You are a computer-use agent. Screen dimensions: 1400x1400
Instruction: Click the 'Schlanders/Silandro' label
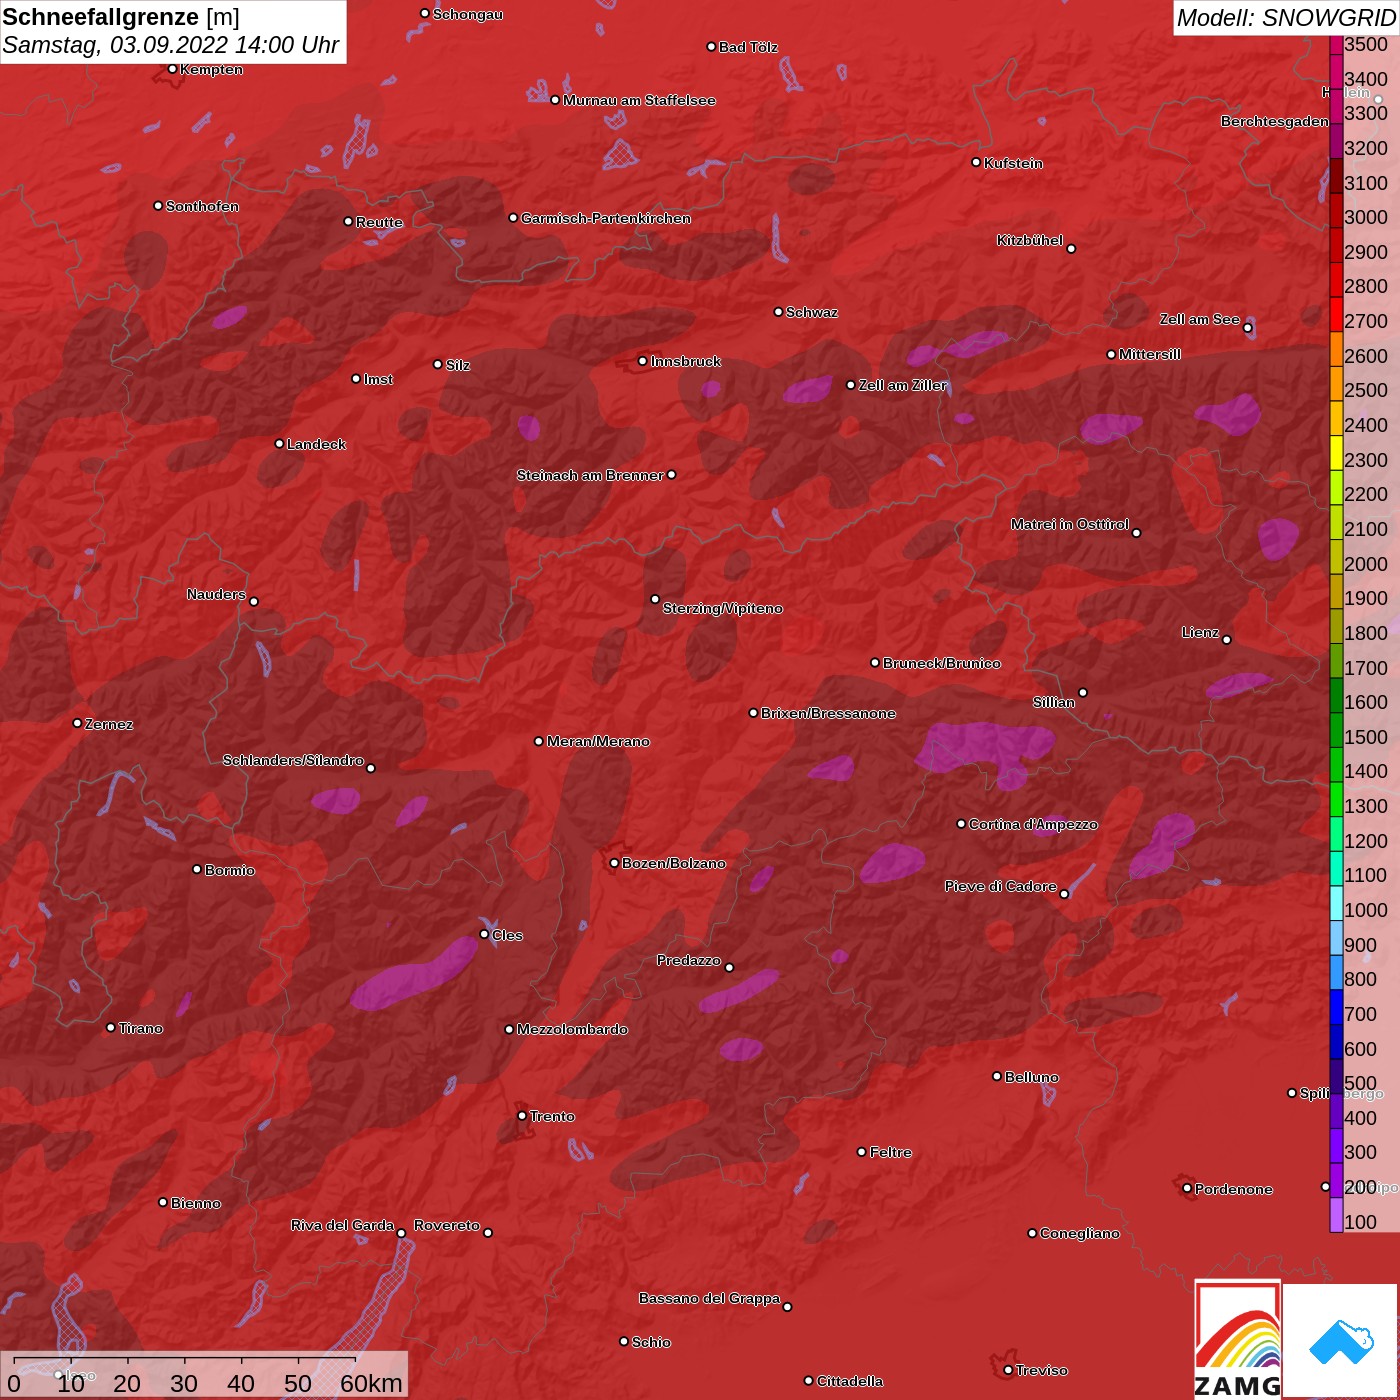point(293,760)
